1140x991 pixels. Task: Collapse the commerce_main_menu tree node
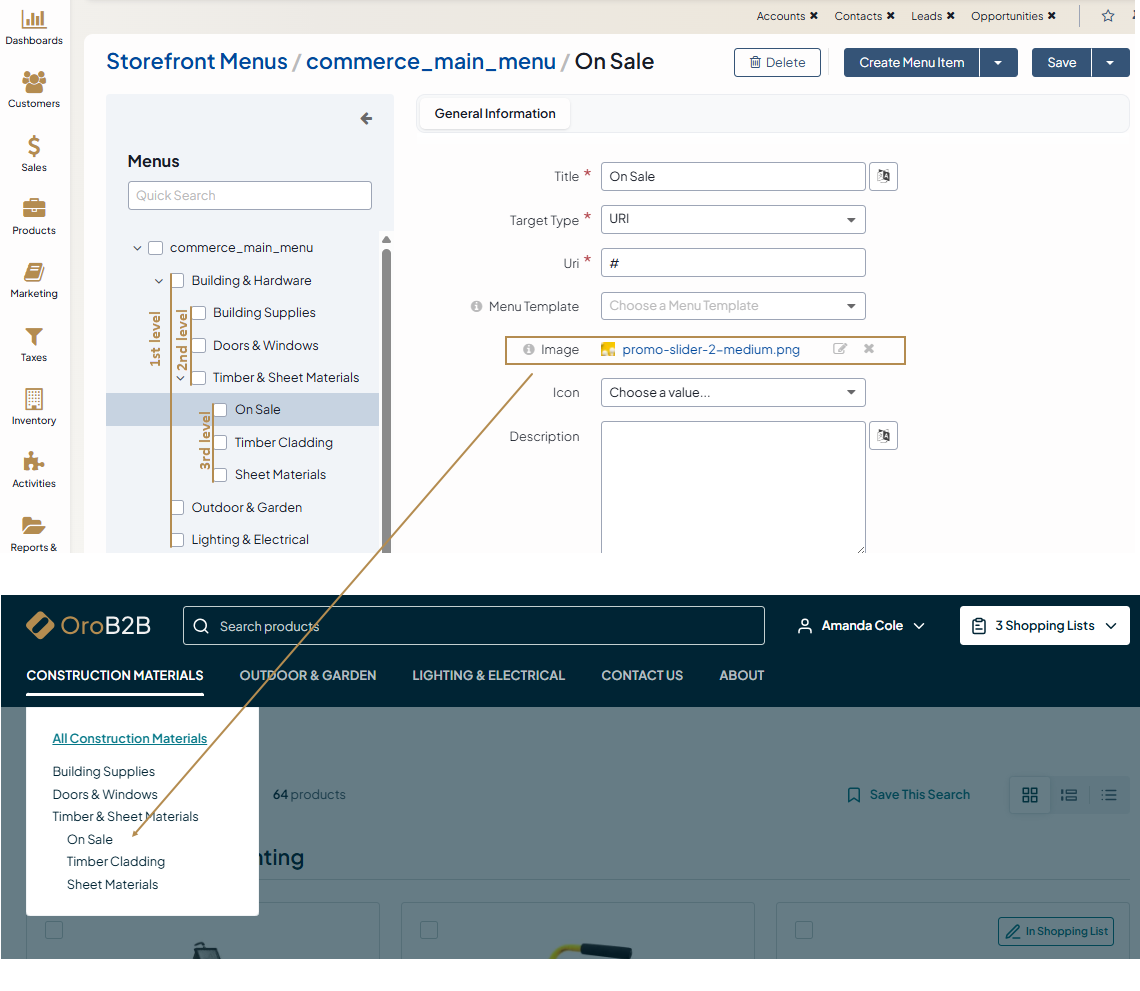[137, 248]
